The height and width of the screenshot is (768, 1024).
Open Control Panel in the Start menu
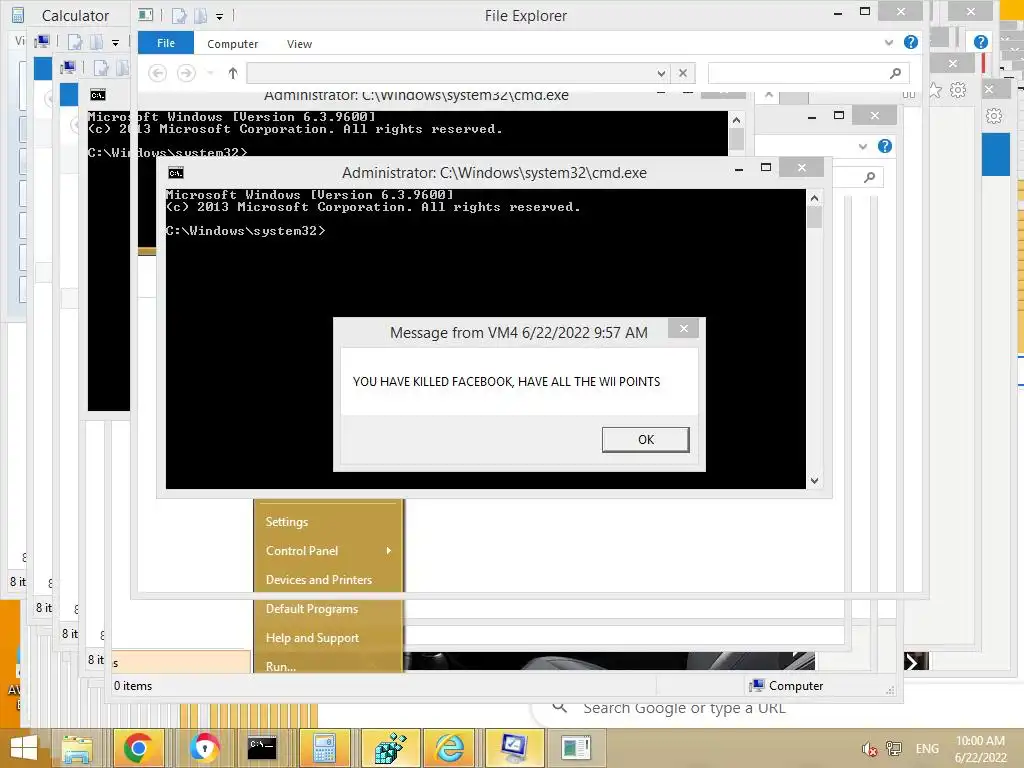coord(302,551)
